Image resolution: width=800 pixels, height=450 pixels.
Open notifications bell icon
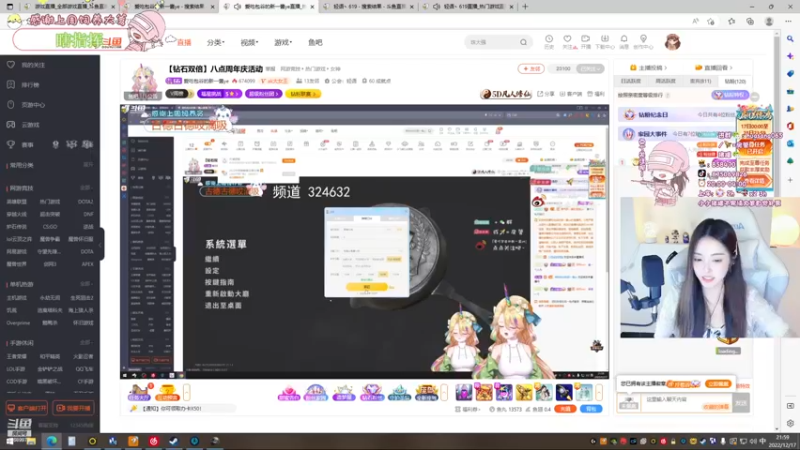pyautogui.click(x=624, y=42)
